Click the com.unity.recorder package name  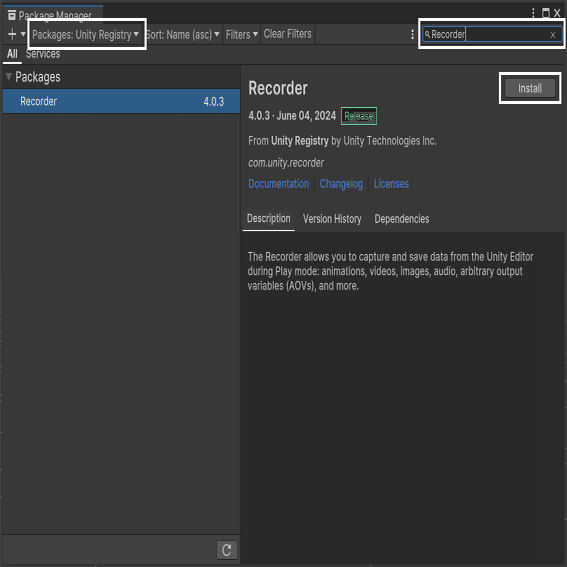(286, 163)
